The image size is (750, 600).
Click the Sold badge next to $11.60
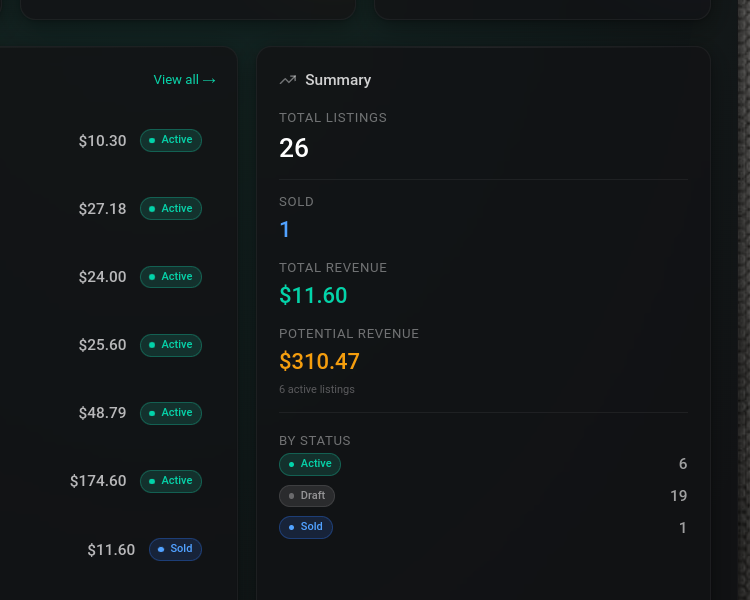175,549
